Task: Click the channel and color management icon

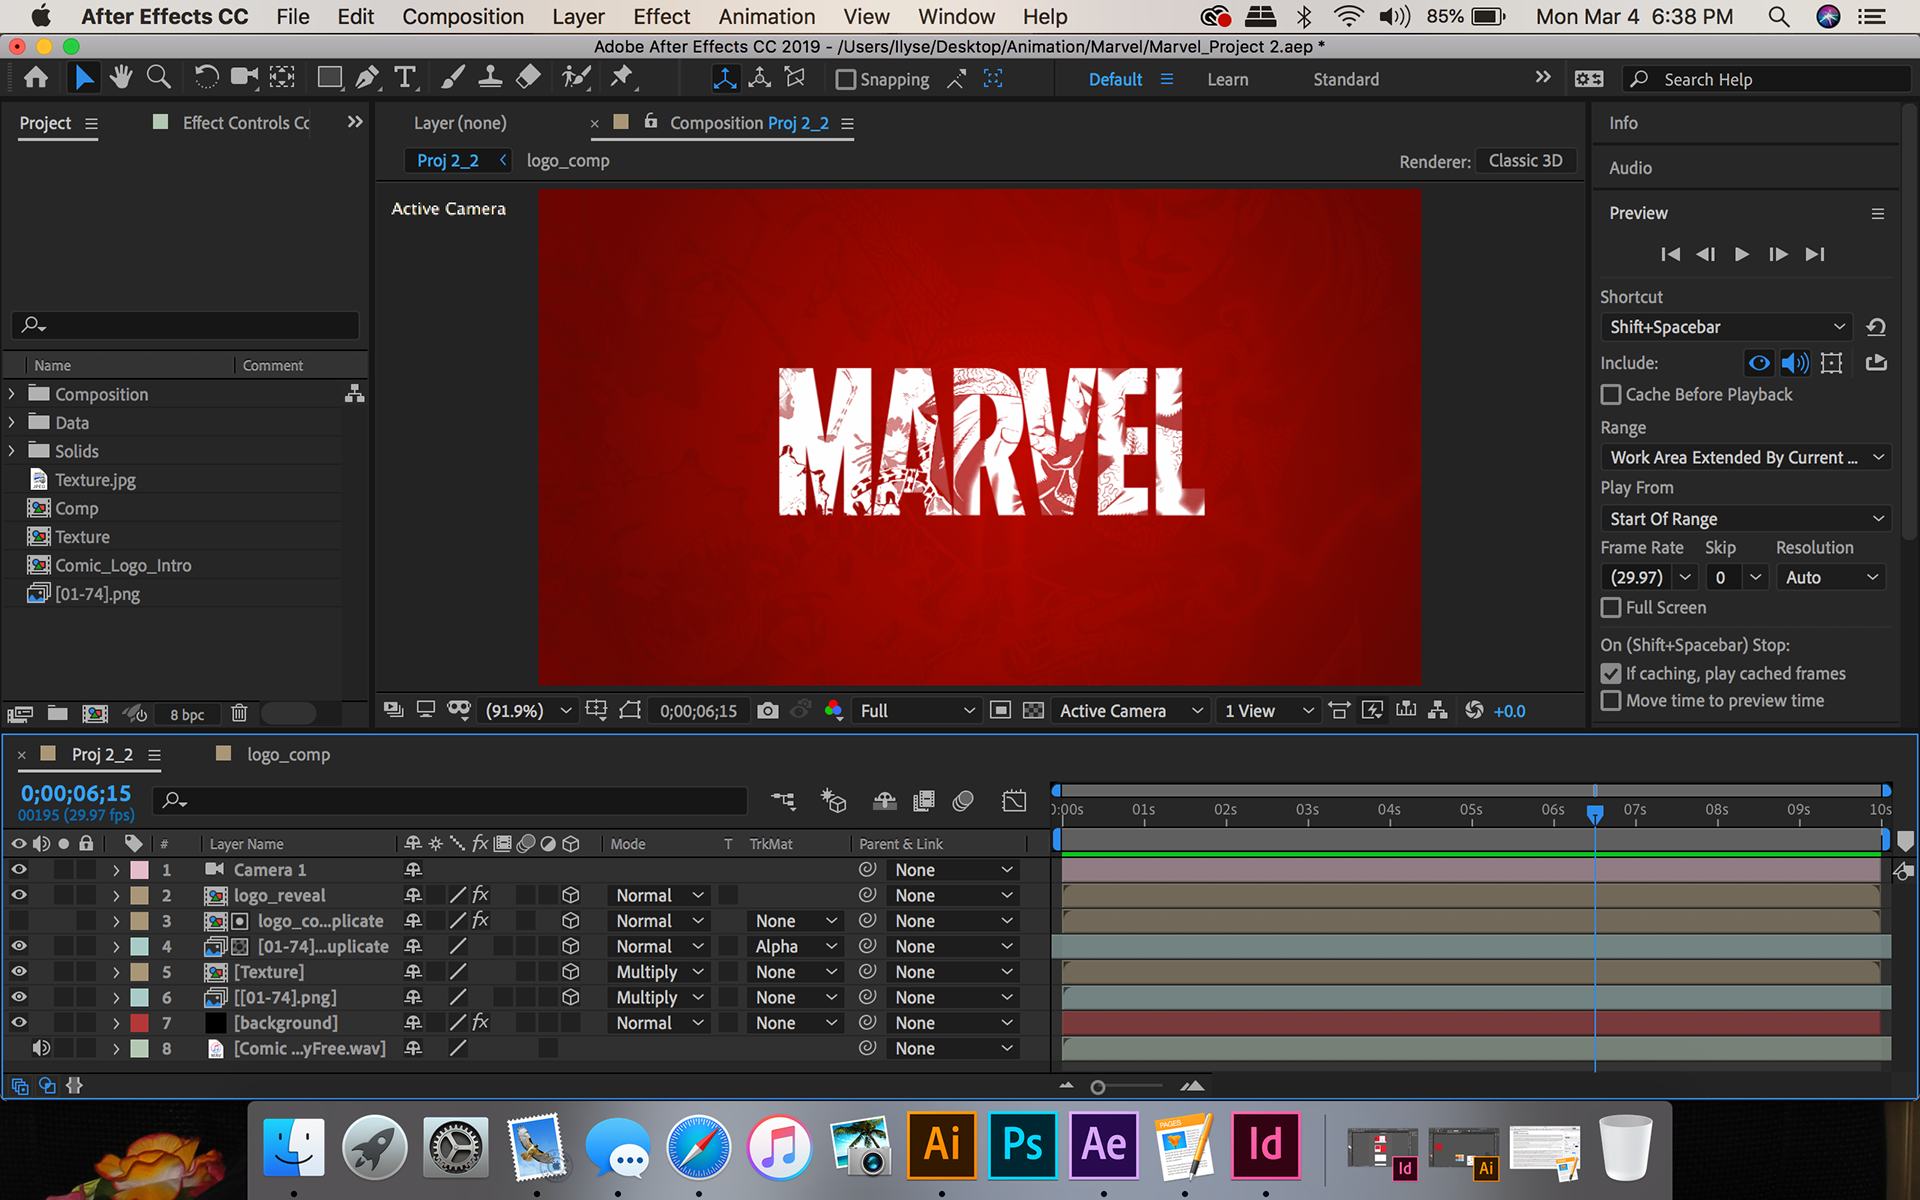Action: pos(833,710)
